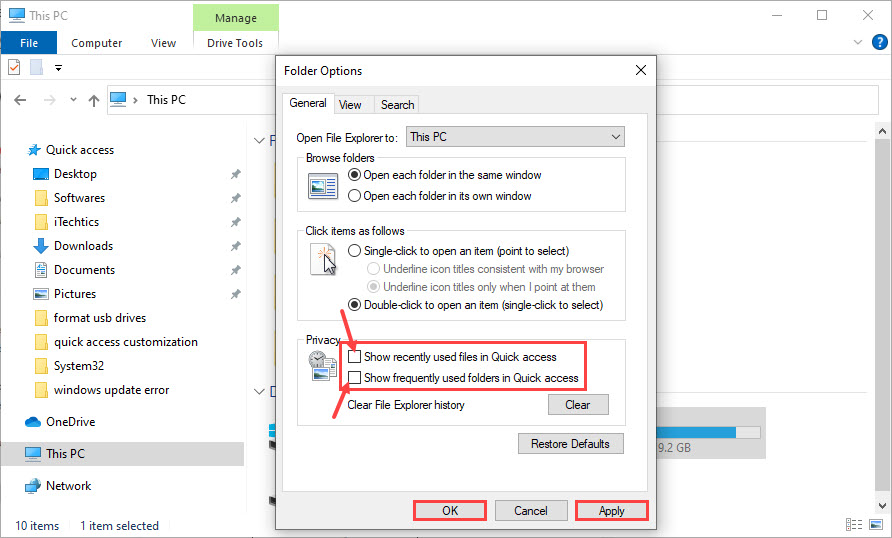The image size is (892, 538).
Task: Click the Desktop folder icon in sidebar
Action: click(x=41, y=174)
